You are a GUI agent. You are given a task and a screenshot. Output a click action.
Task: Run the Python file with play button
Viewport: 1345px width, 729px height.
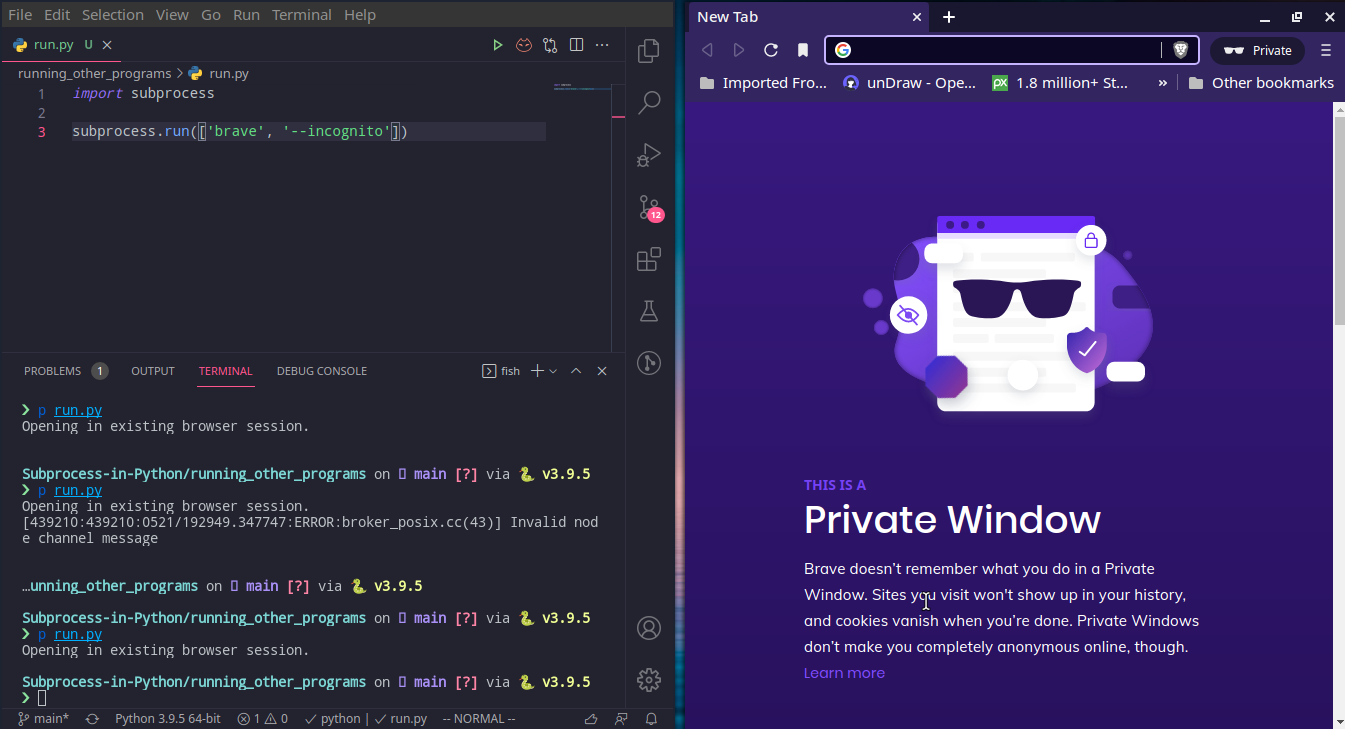tap(497, 45)
